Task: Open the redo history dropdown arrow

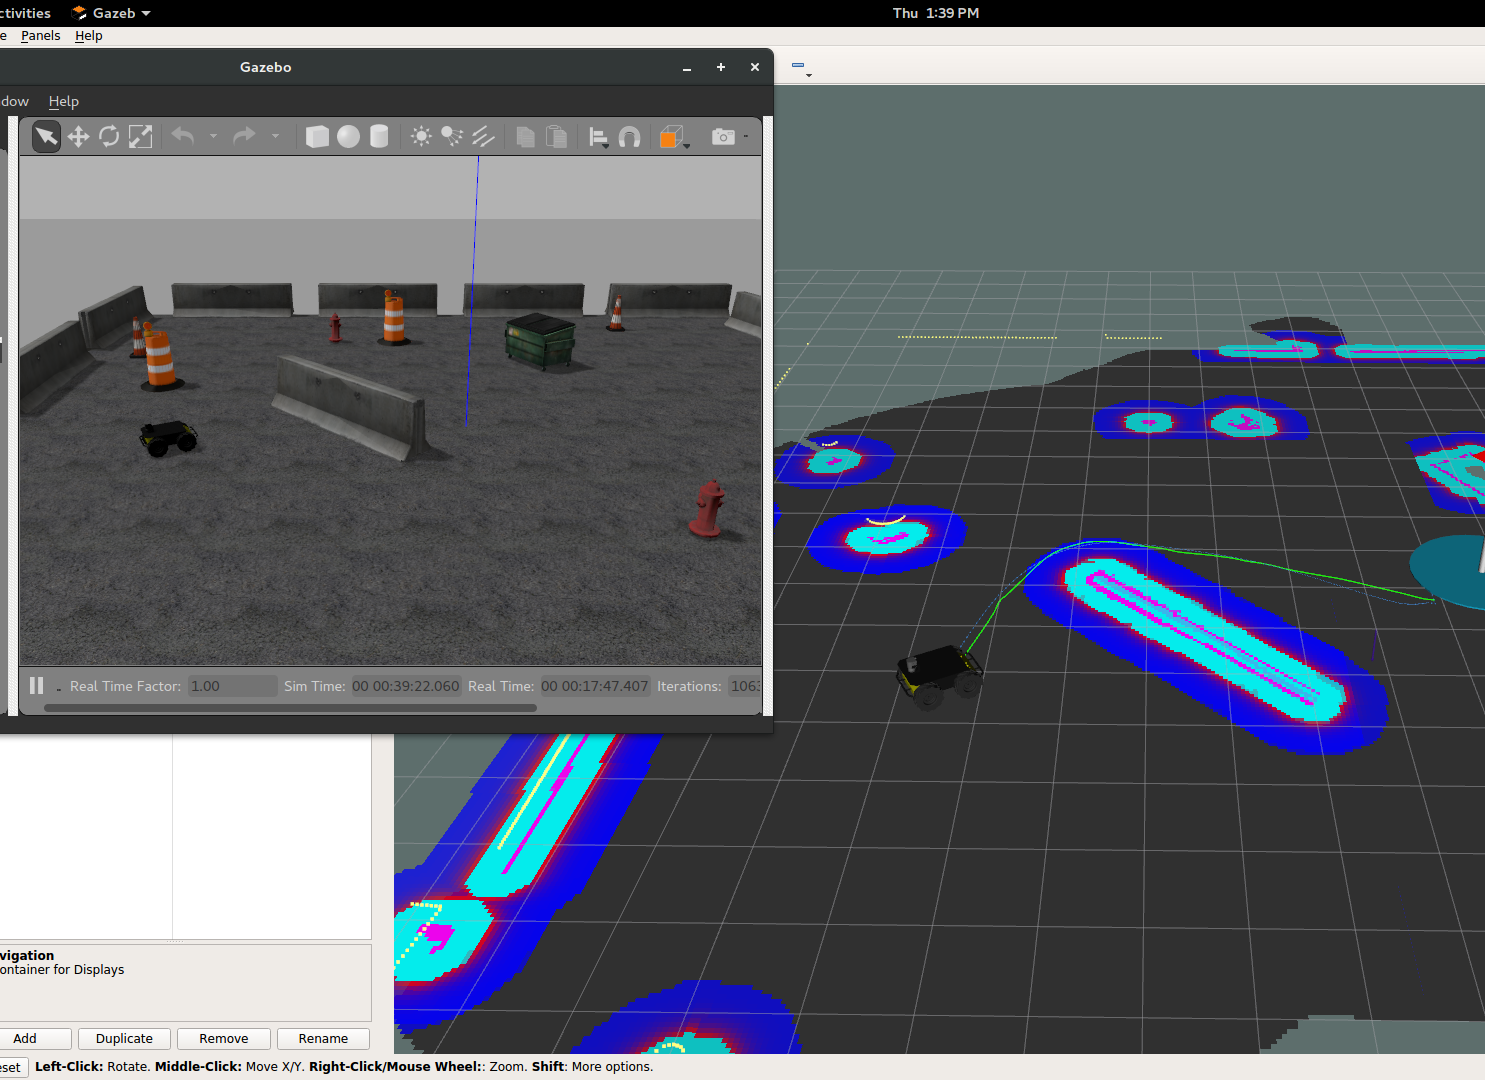Action: (275, 136)
